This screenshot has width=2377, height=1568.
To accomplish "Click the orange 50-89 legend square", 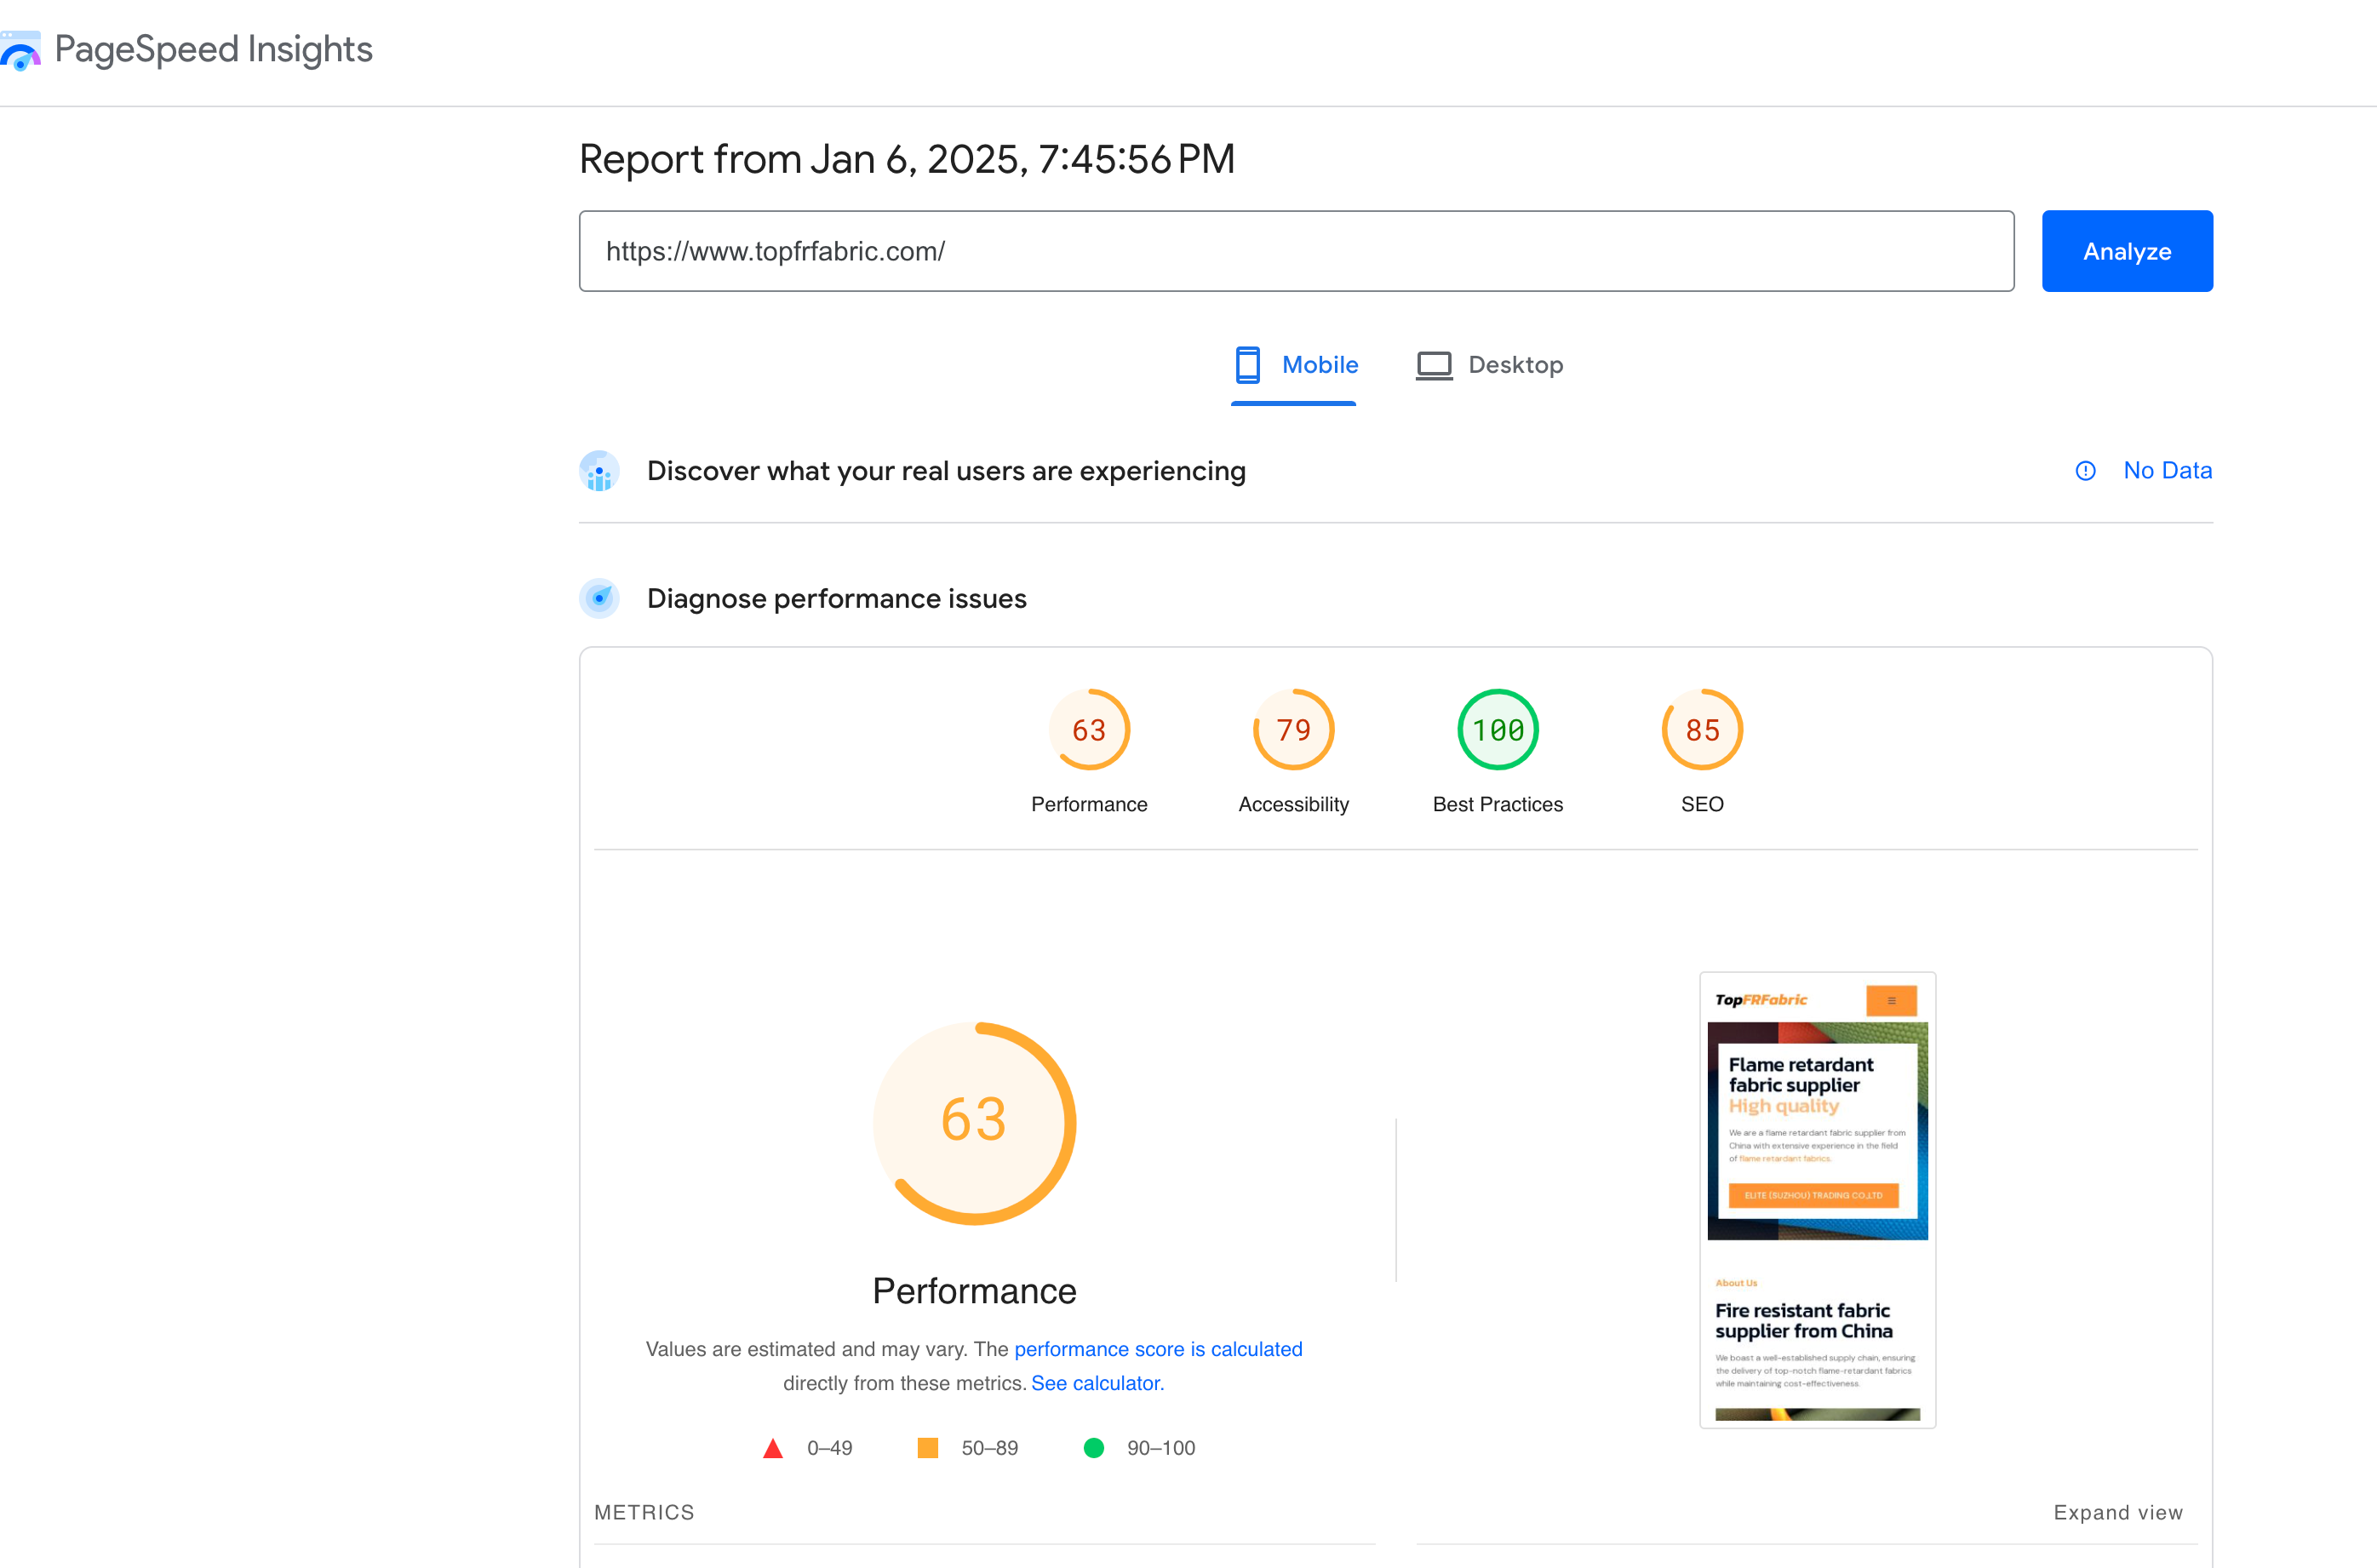I will (928, 1447).
